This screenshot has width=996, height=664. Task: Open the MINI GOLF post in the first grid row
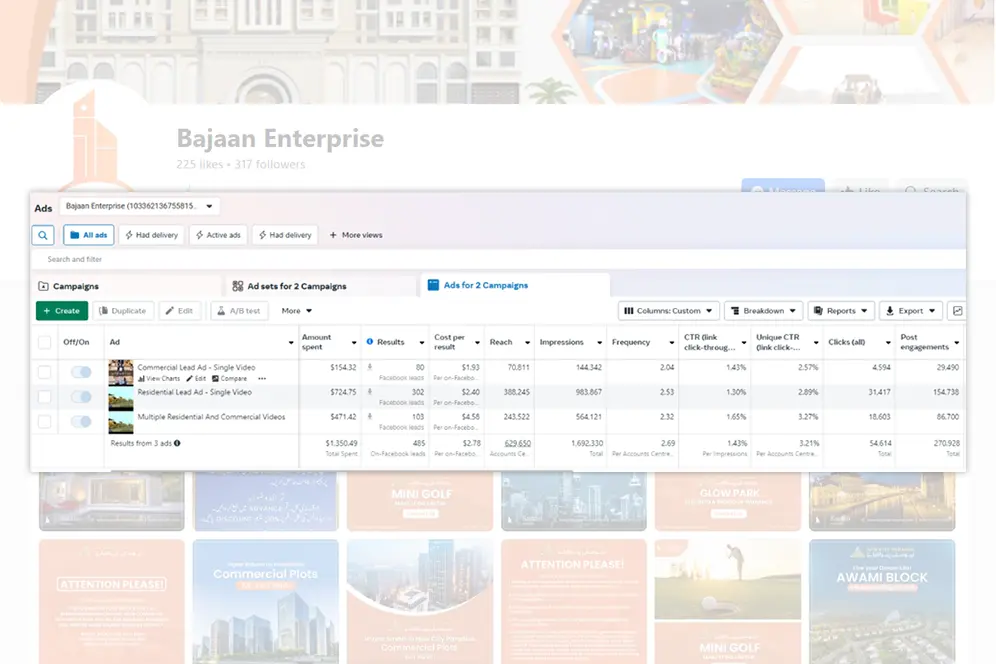point(420,501)
